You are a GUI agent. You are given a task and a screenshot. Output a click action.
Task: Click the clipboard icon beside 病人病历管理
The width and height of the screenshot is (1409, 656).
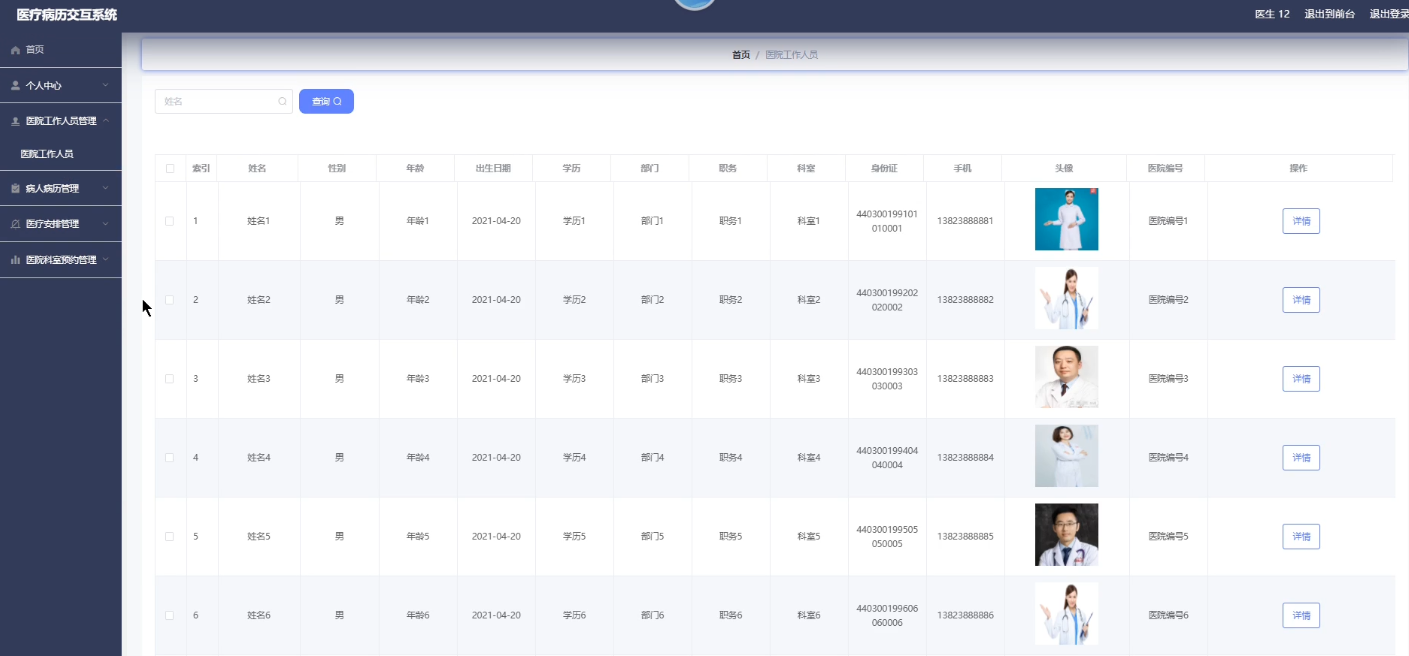click(x=15, y=188)
